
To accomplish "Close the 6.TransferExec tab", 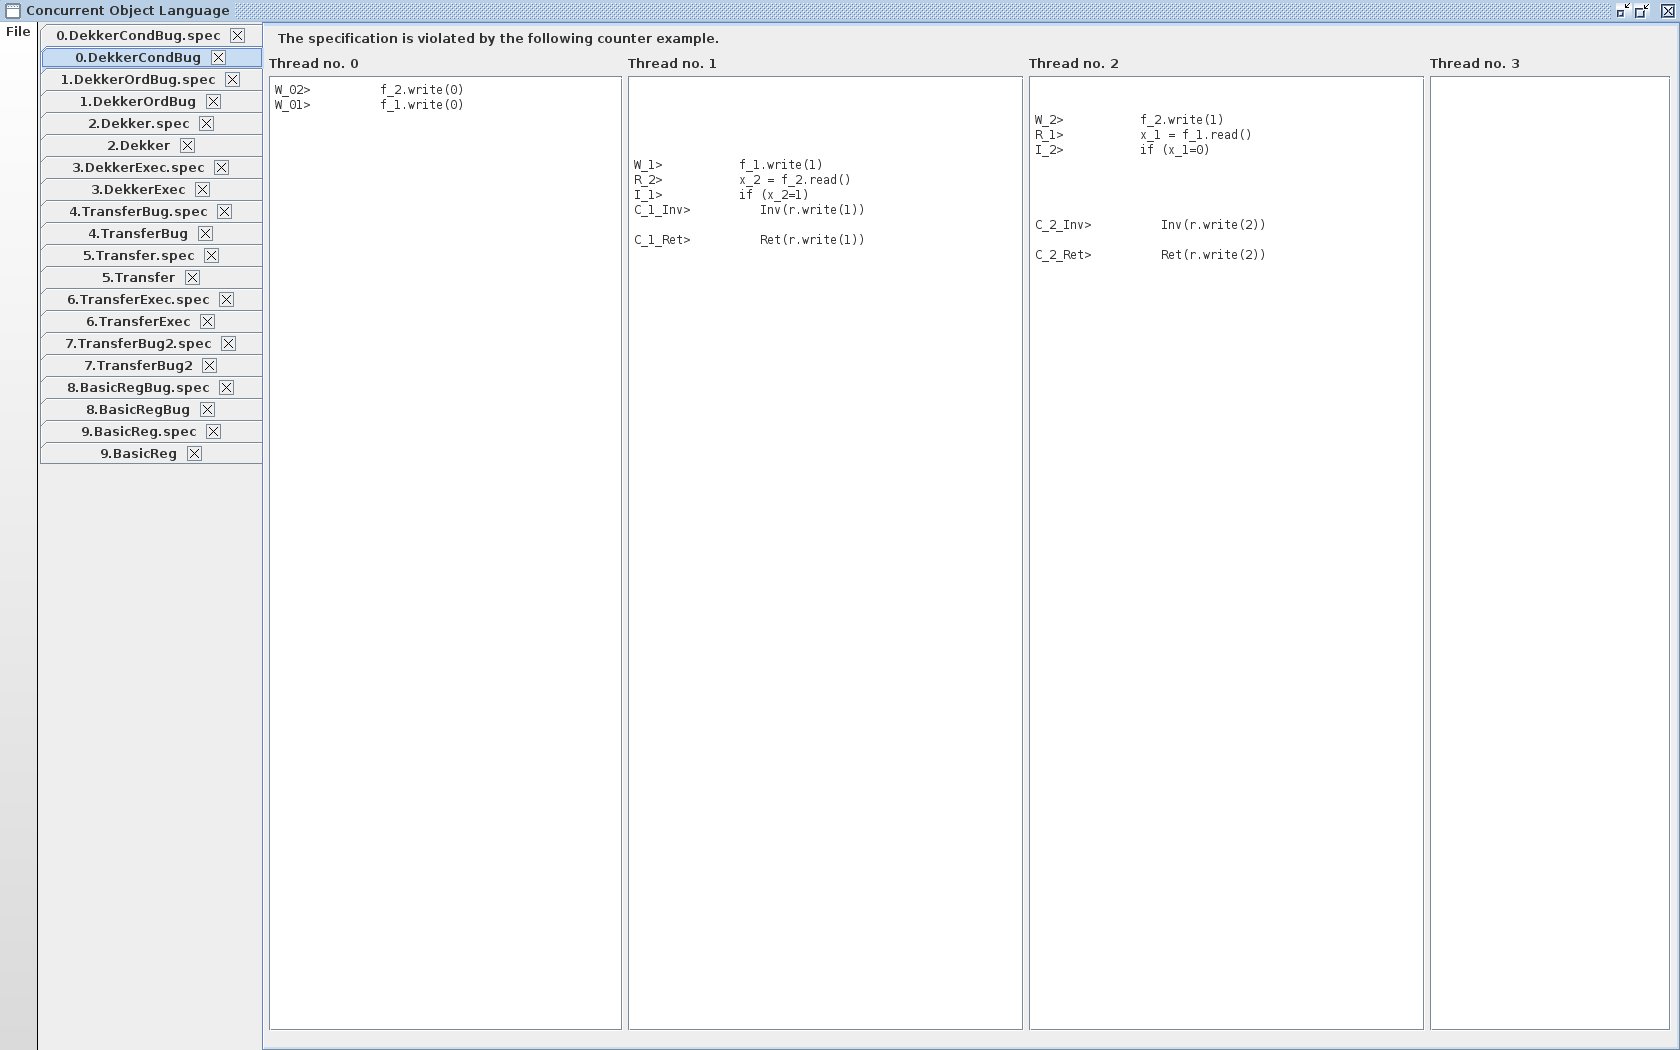I will click(207, 321).
